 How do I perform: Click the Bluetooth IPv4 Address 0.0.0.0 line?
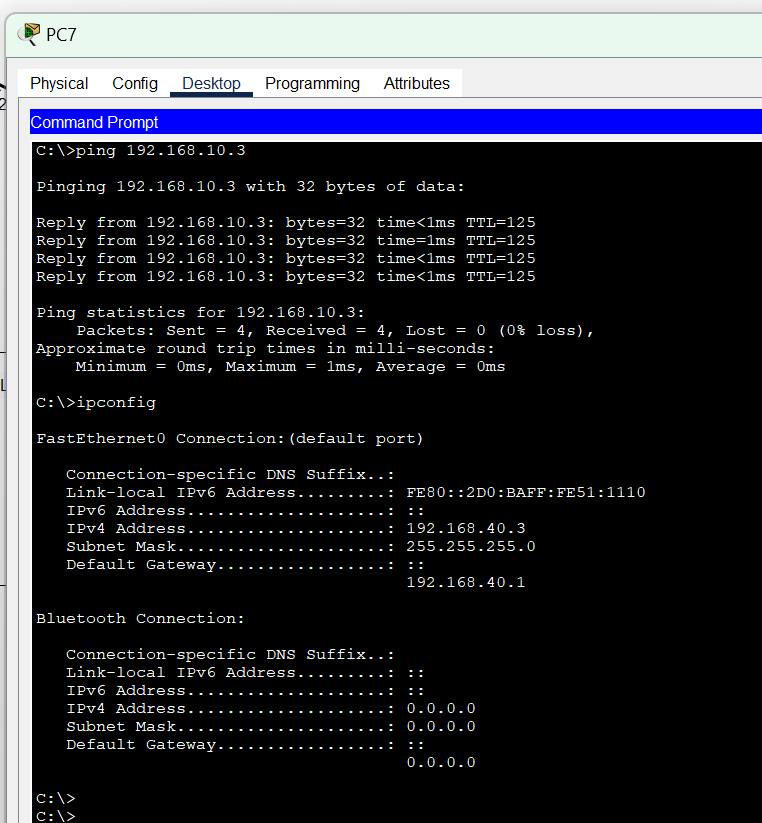(271, 709)
